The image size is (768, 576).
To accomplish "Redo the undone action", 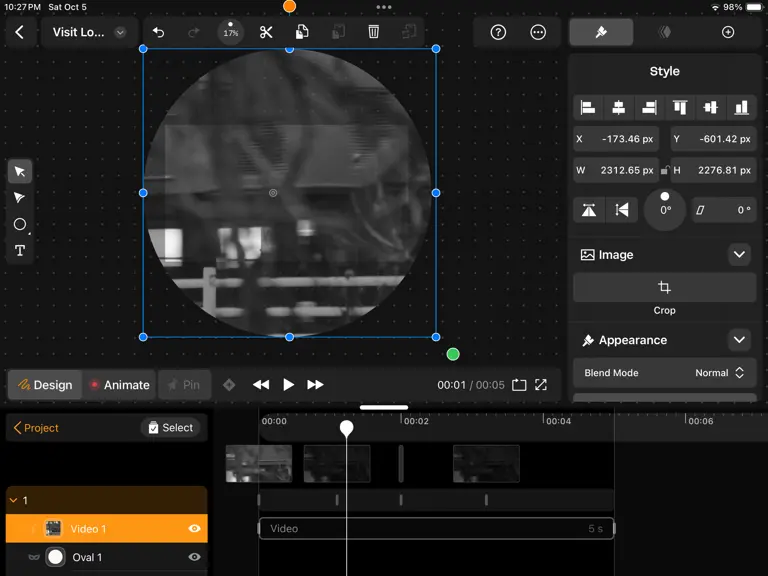I will point(194,32).
